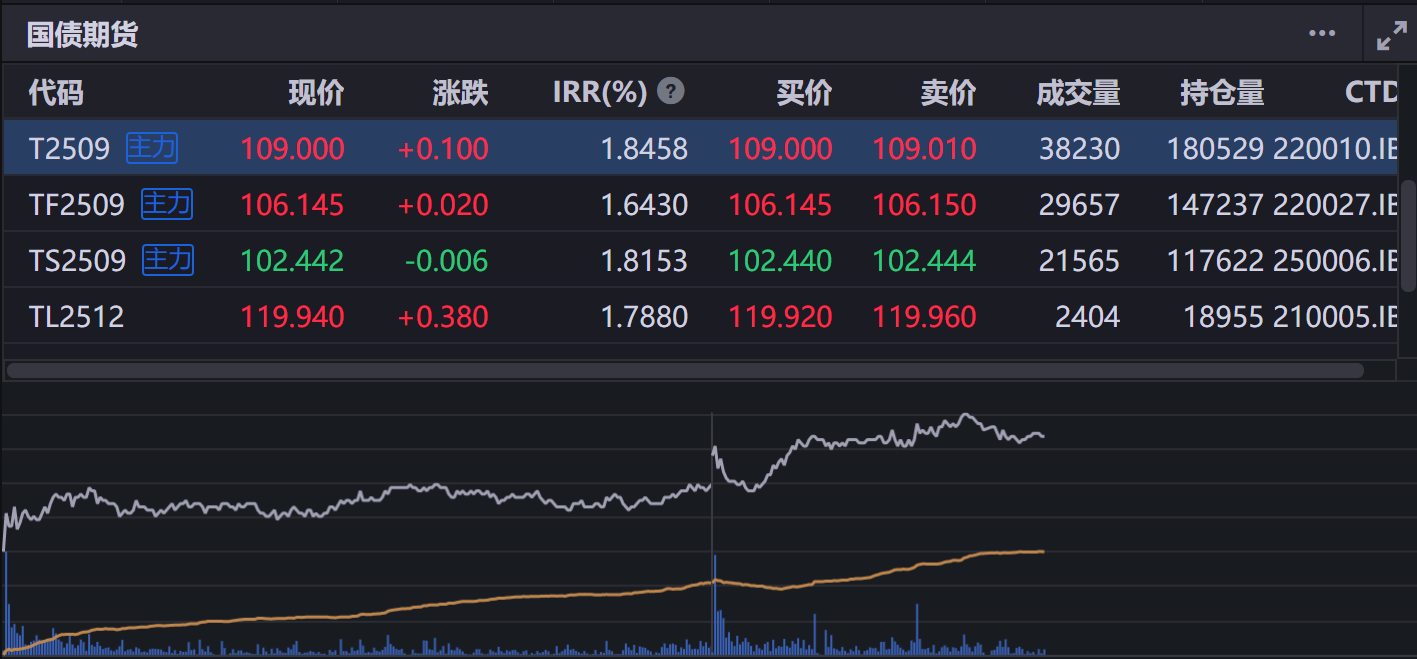Click TF2509 current price 106.145
Image resolution: width=1417 pixels, height=659 pixels.
tap(293, 206)
